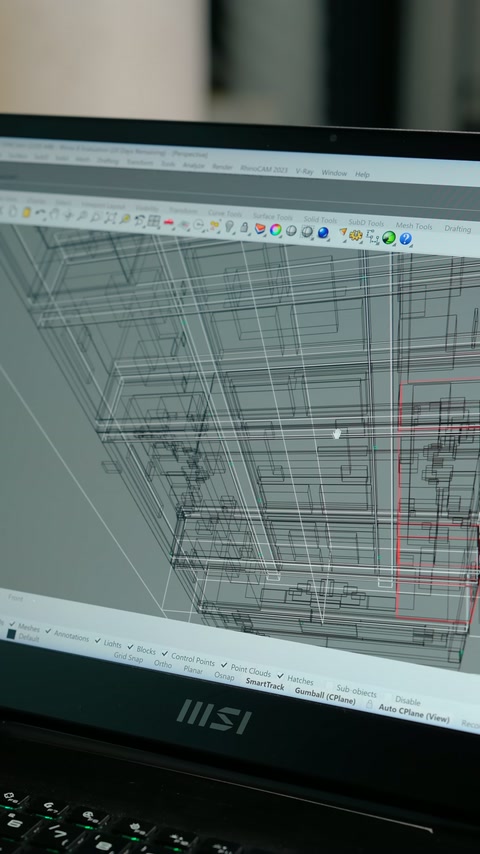
Task: Click the Undo View Change icon
Action: (x=140, y=220)
